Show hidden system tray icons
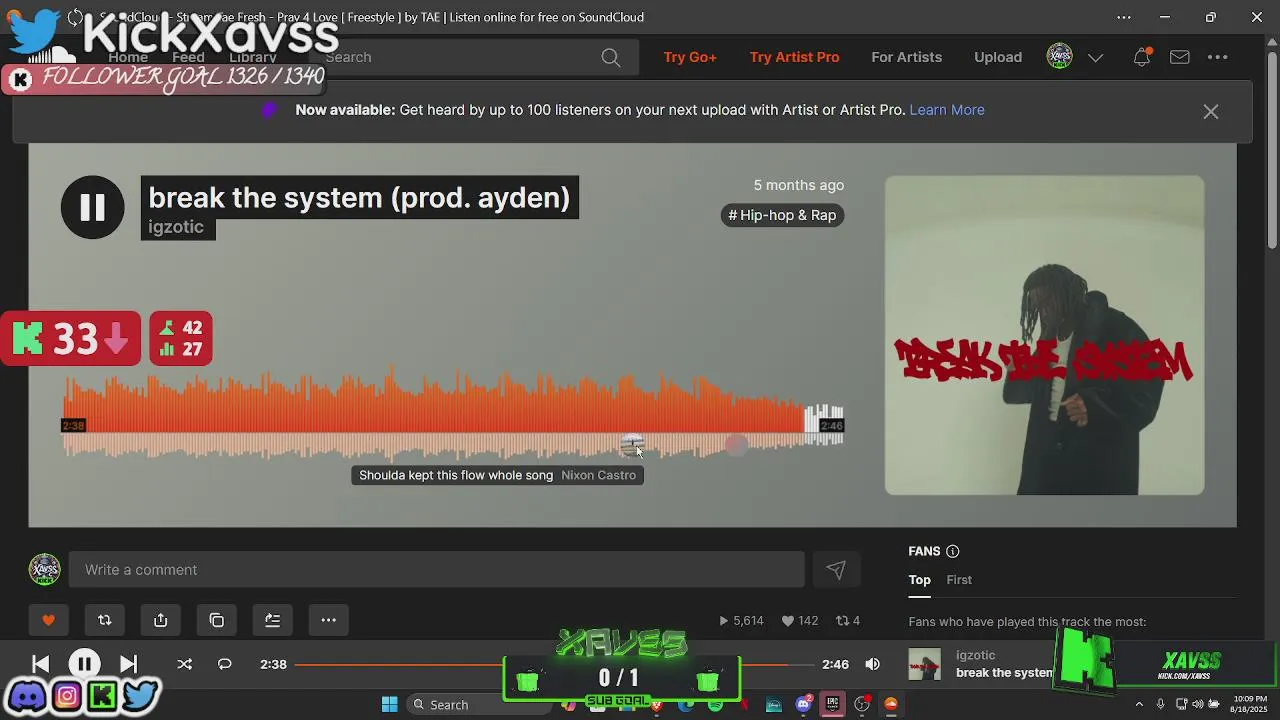This screenshot has width=1280, height=720. (1139, 705)
